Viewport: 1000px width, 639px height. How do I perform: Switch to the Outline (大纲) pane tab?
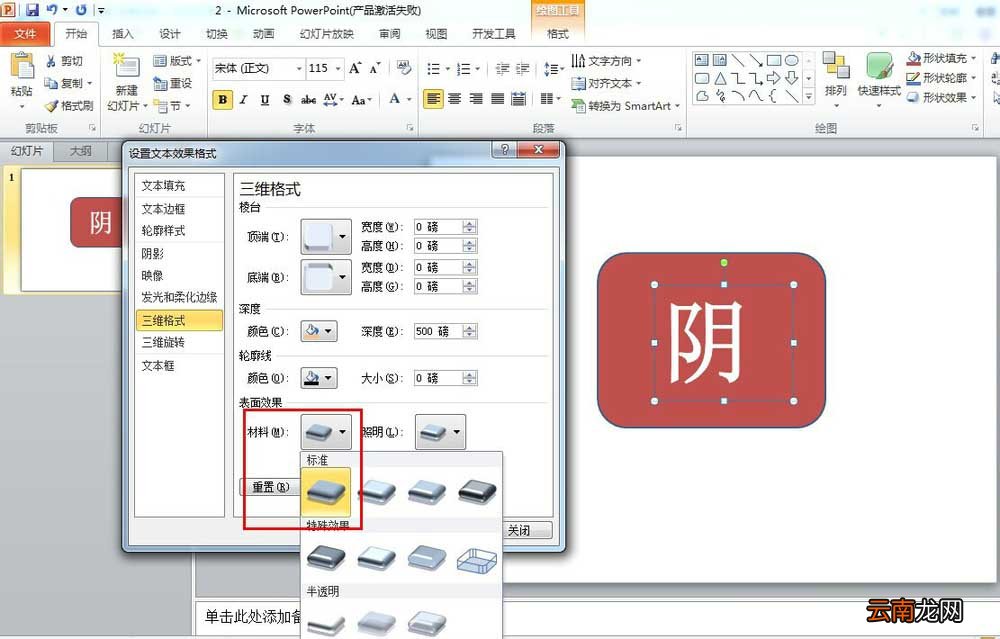pos(80,151)
